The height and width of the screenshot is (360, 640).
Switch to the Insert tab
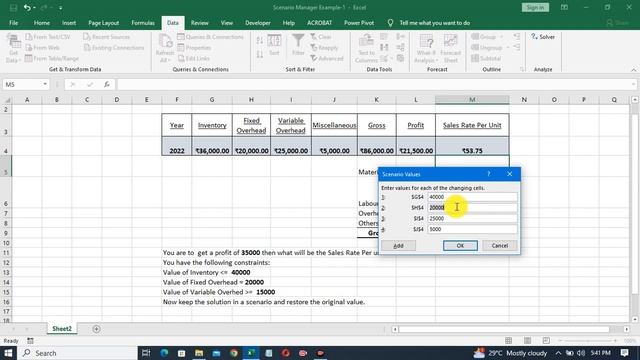(69, 23)
